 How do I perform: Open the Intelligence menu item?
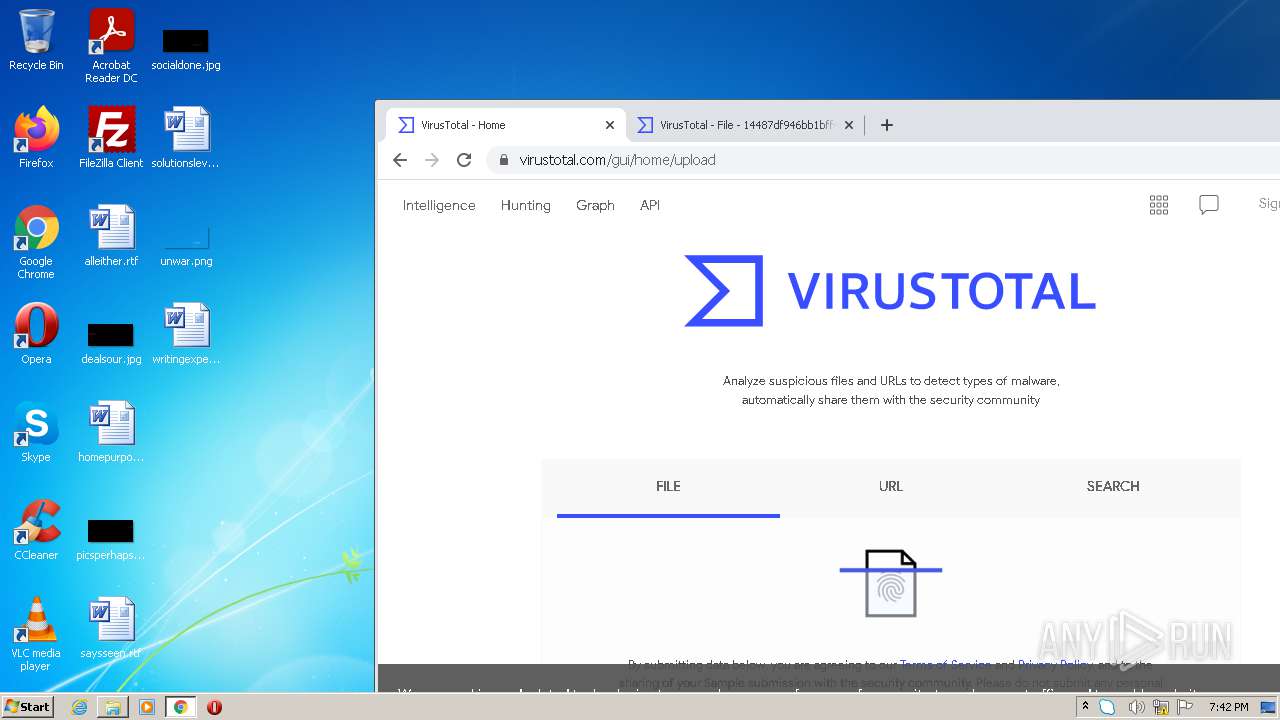(439, 205)
